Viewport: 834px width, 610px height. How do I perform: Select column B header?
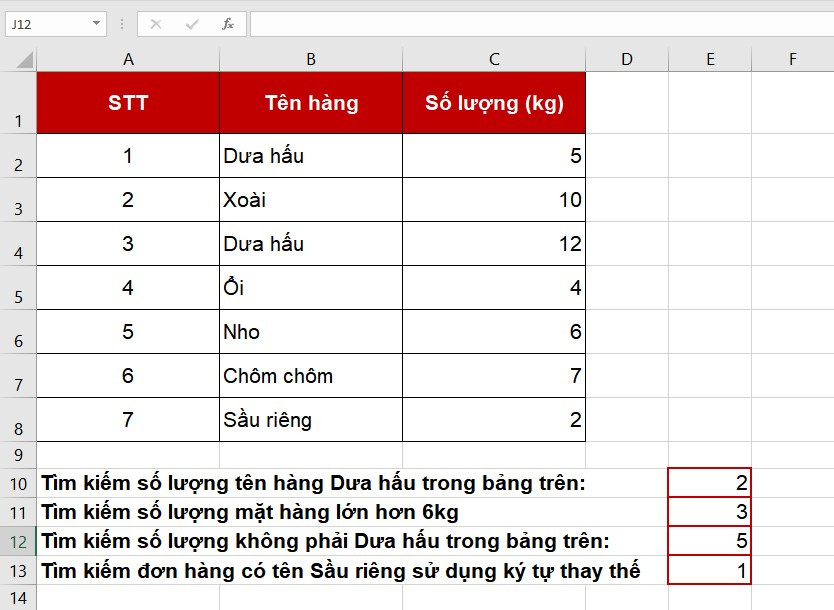(311, 59)
